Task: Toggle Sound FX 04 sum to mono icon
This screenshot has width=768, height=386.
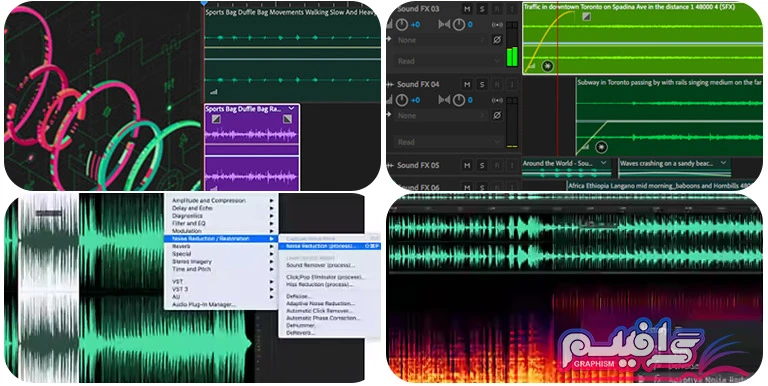Action: click(497, 100)
